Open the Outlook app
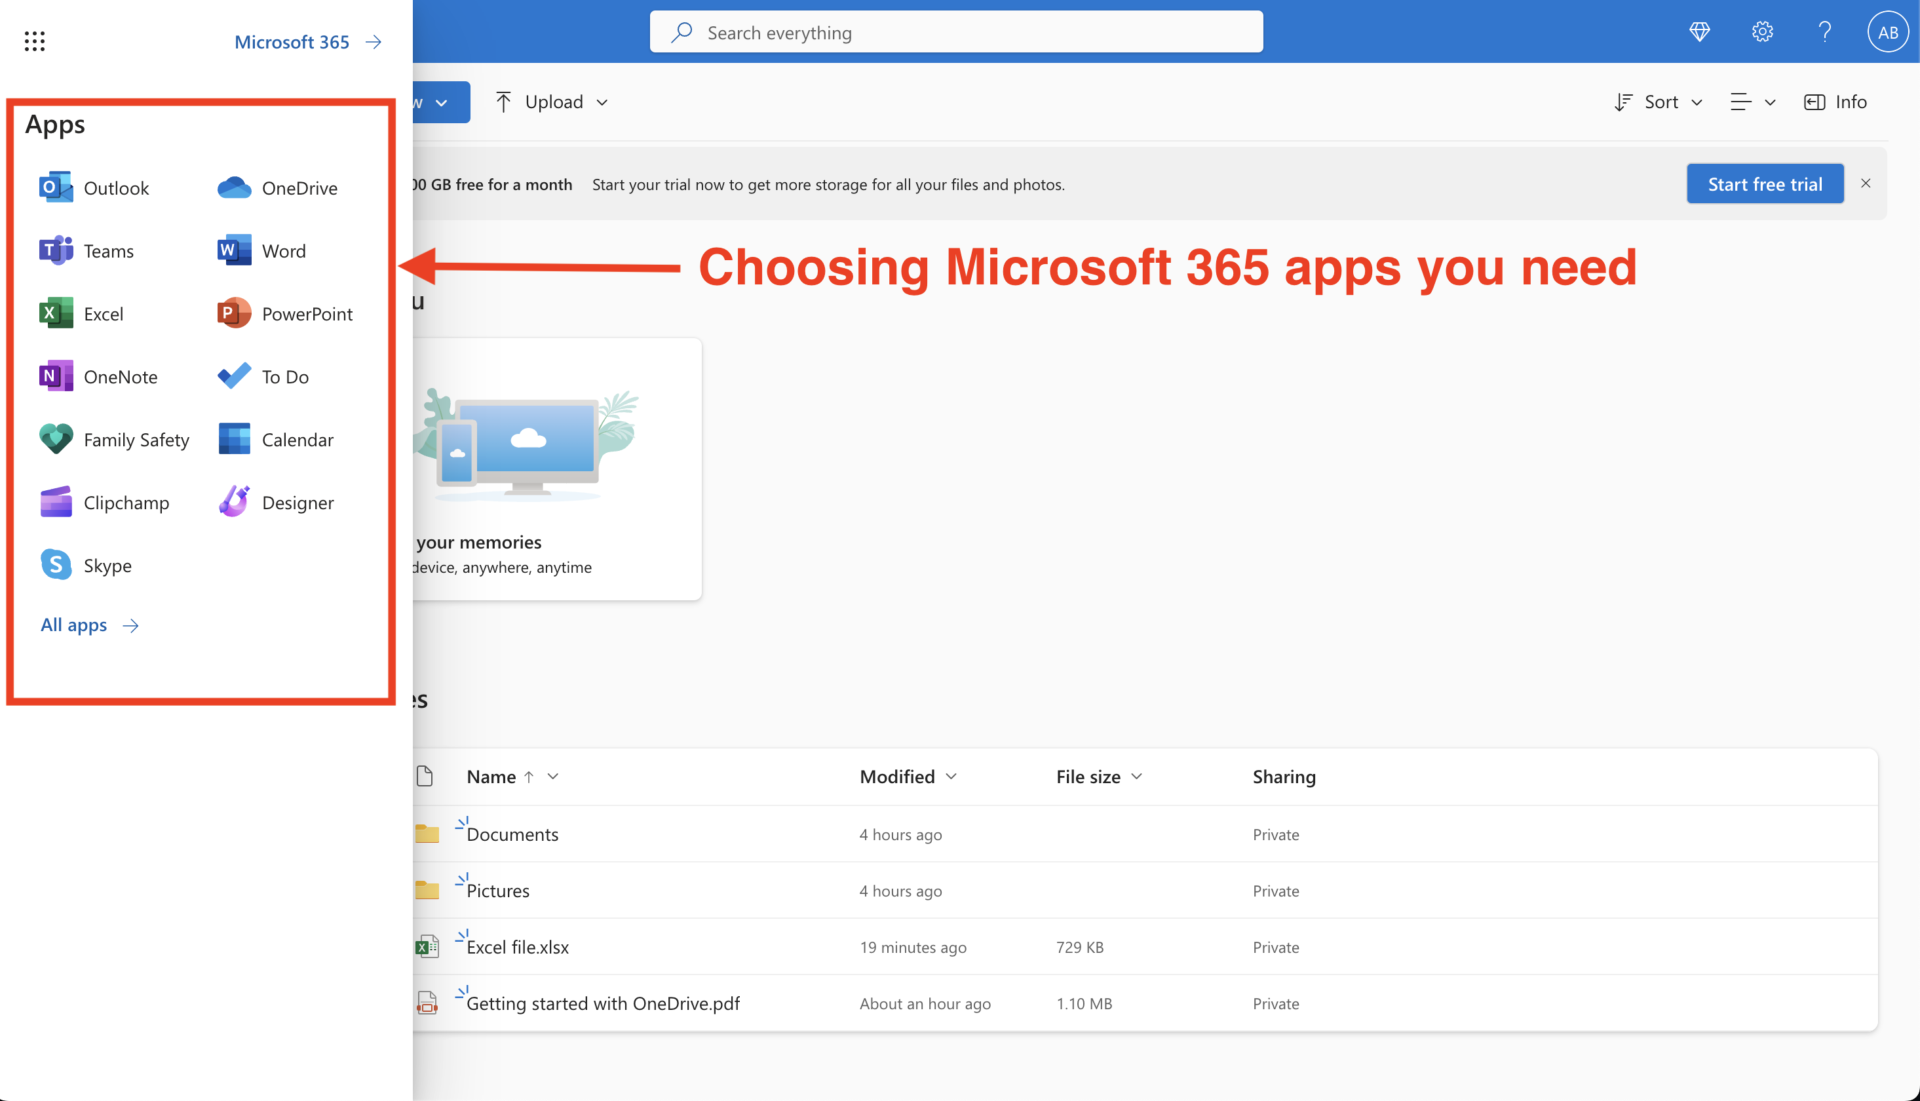This screenshot has height=1101, width=1920. (x=117, y=187)
